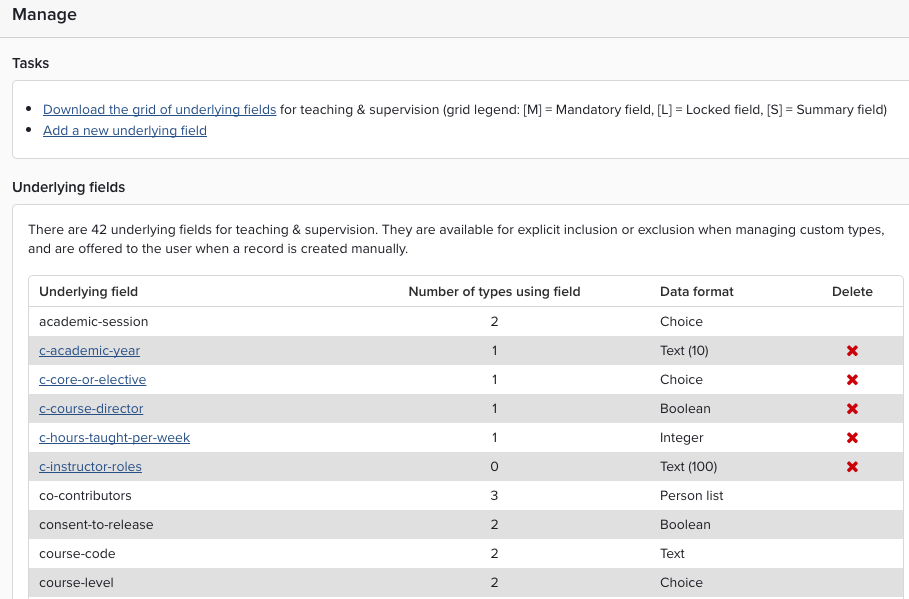The height and width of the screenshot is (599, 909).
Task: Click the Data format column header
Action: 696,292
